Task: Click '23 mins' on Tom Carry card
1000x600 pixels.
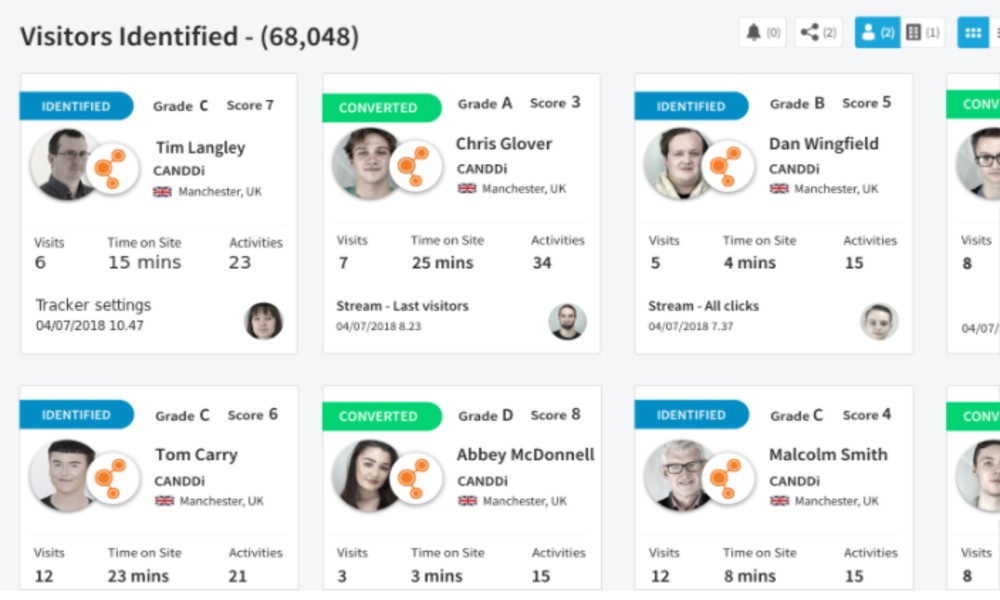Action: tap(138, 576)
